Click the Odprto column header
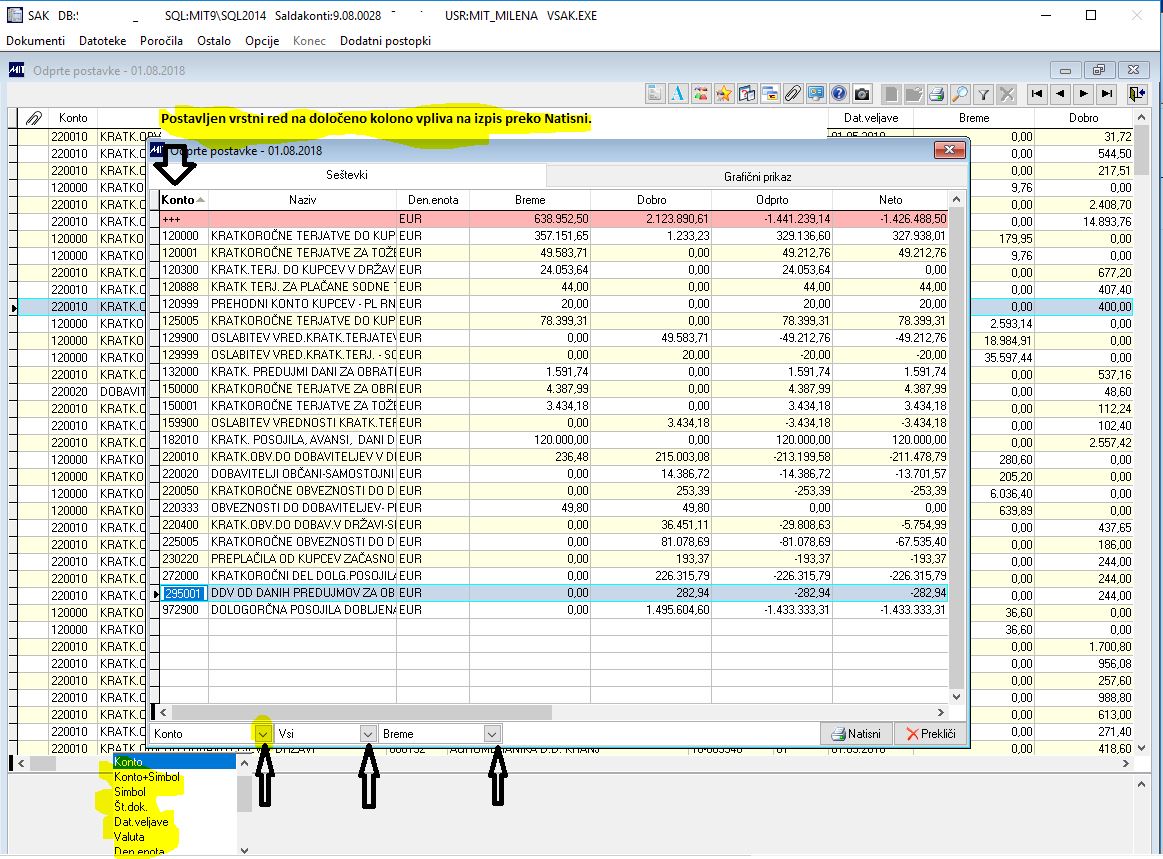 pyautogui.click(x=772, y=200)
